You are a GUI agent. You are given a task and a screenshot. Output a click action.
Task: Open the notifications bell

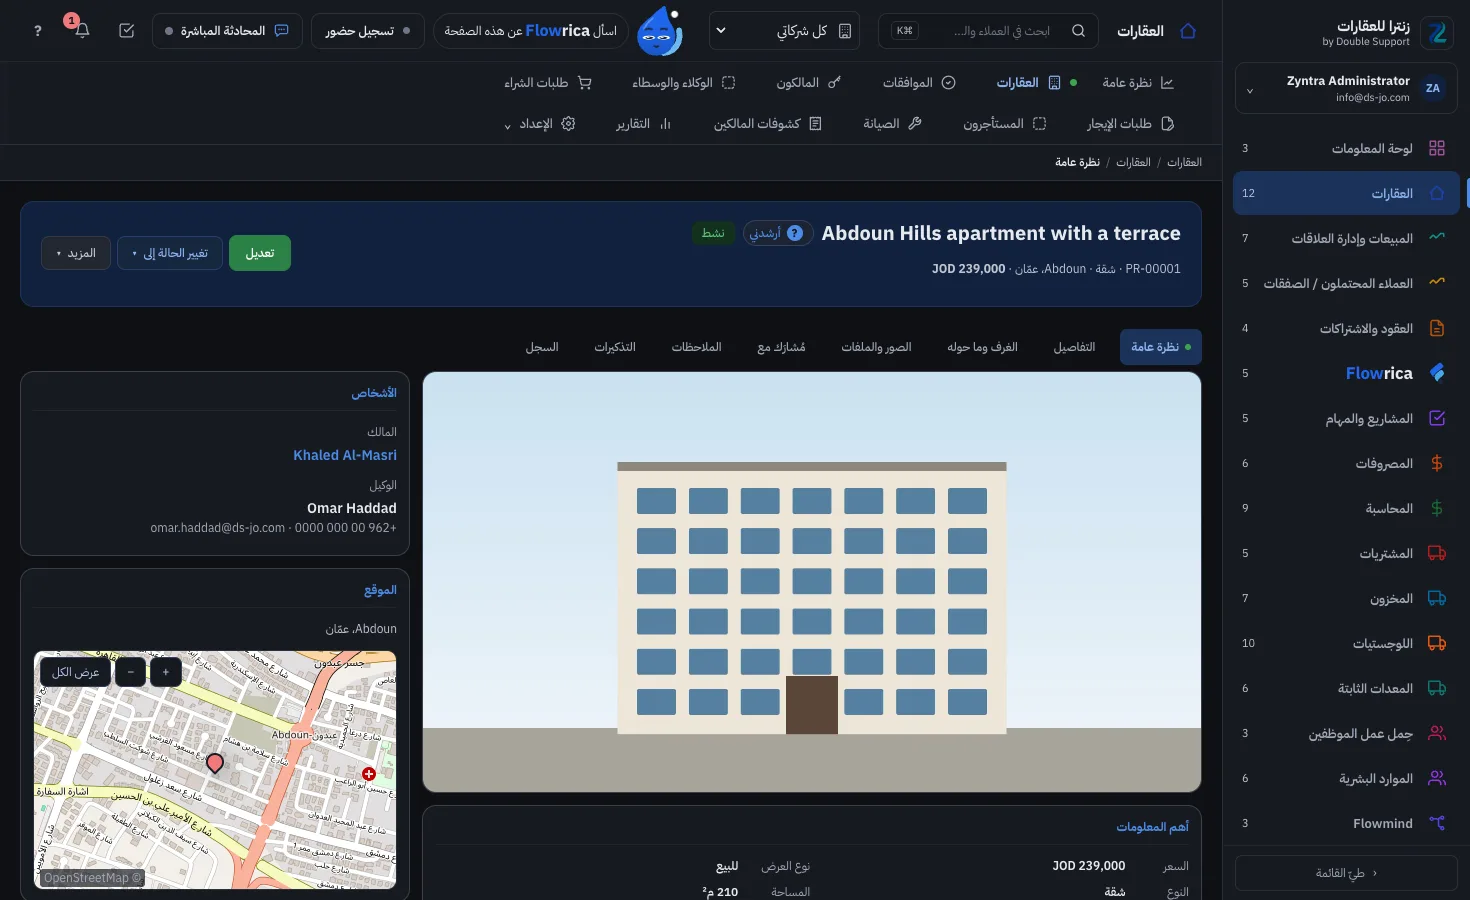pos(82,31)
